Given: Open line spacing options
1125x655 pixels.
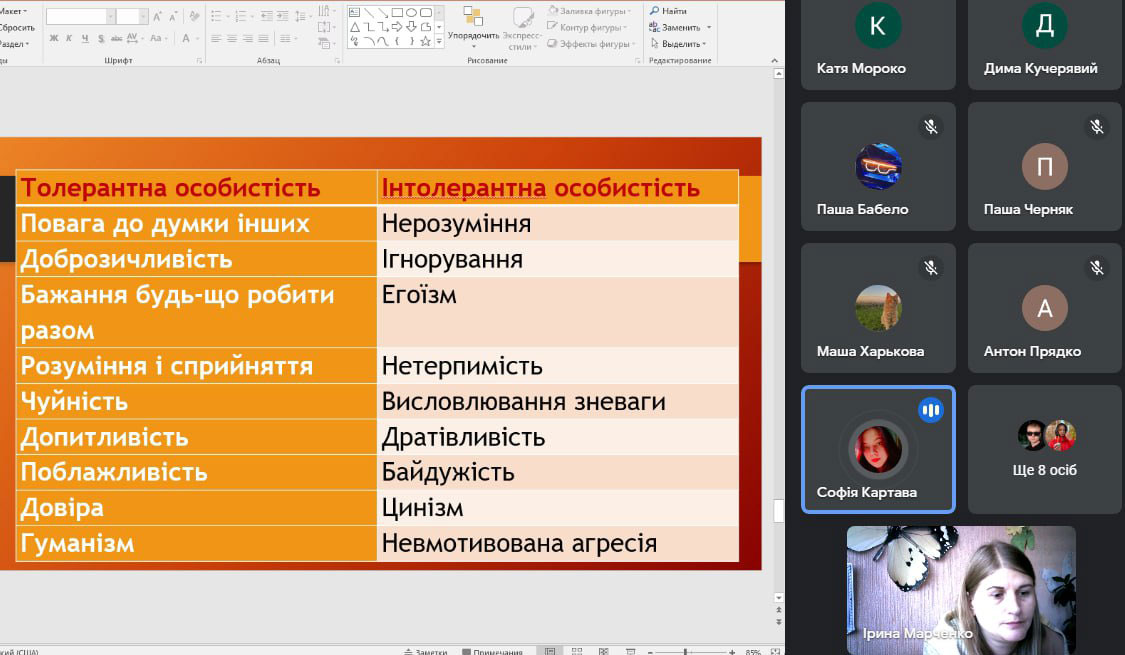Looking at the screenshot, I should coord(301,17).
